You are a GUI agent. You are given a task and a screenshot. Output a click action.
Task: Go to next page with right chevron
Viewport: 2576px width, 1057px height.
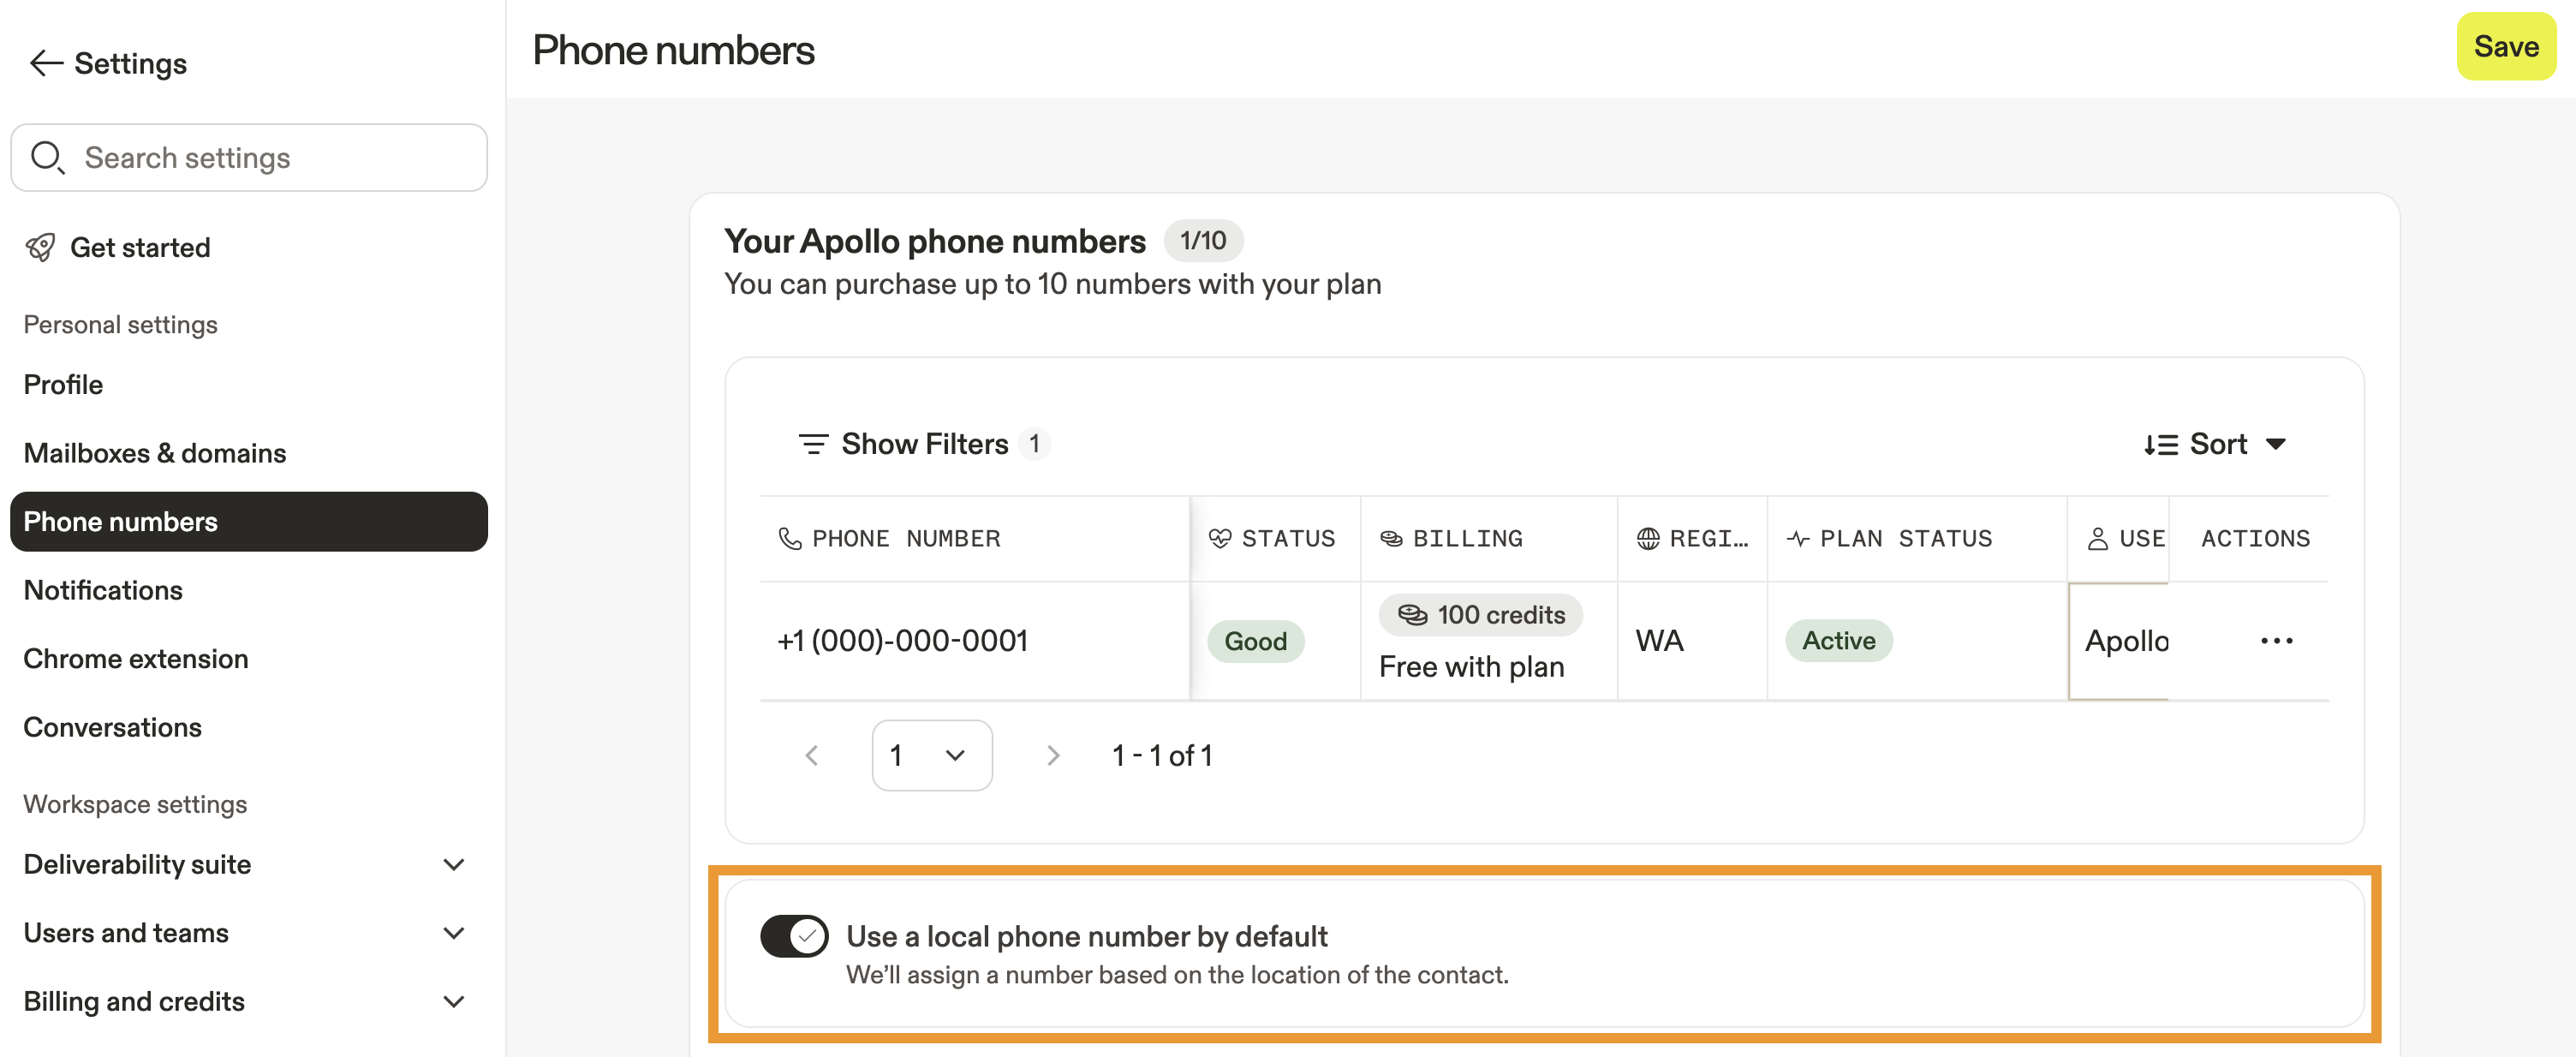click(1052, 755)
